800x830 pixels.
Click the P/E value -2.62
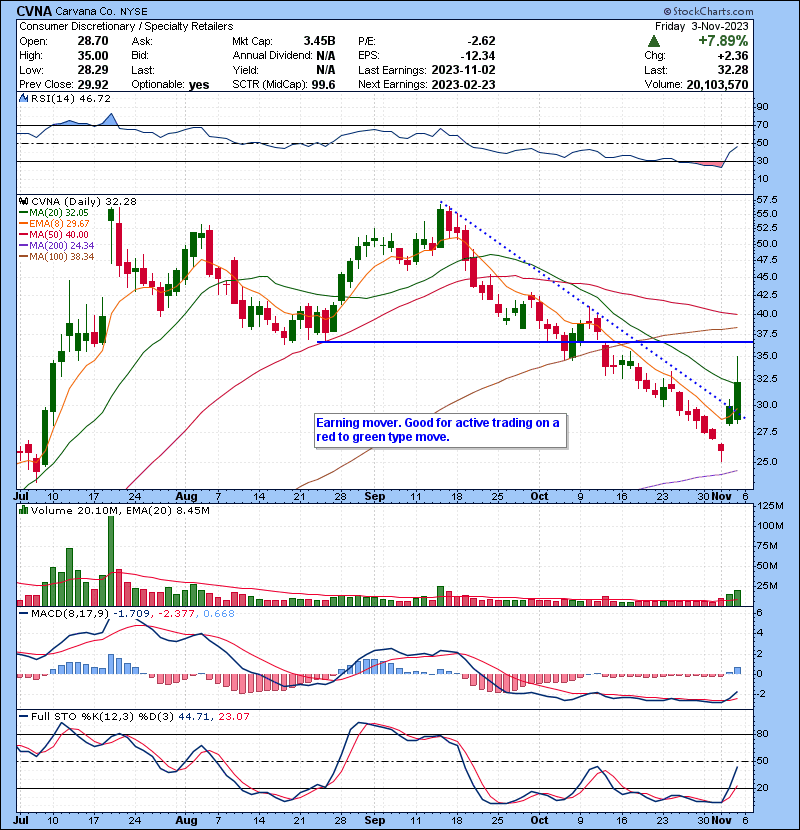pos(481,41)
